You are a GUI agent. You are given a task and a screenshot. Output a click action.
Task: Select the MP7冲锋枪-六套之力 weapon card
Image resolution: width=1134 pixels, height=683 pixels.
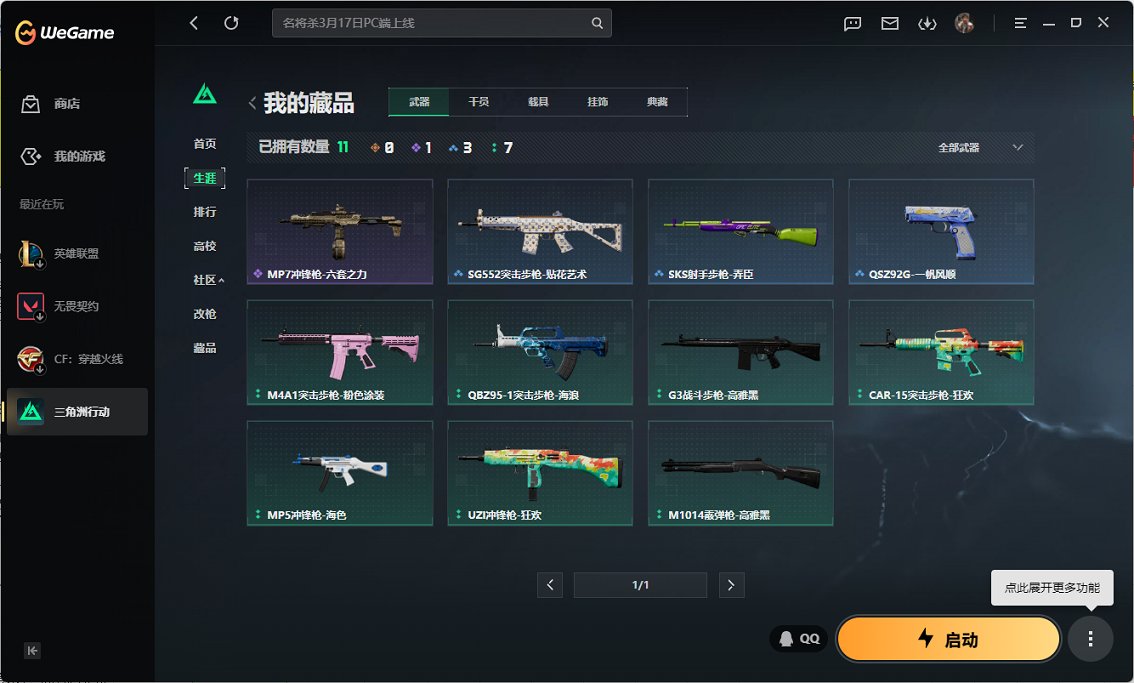[339, 232]
